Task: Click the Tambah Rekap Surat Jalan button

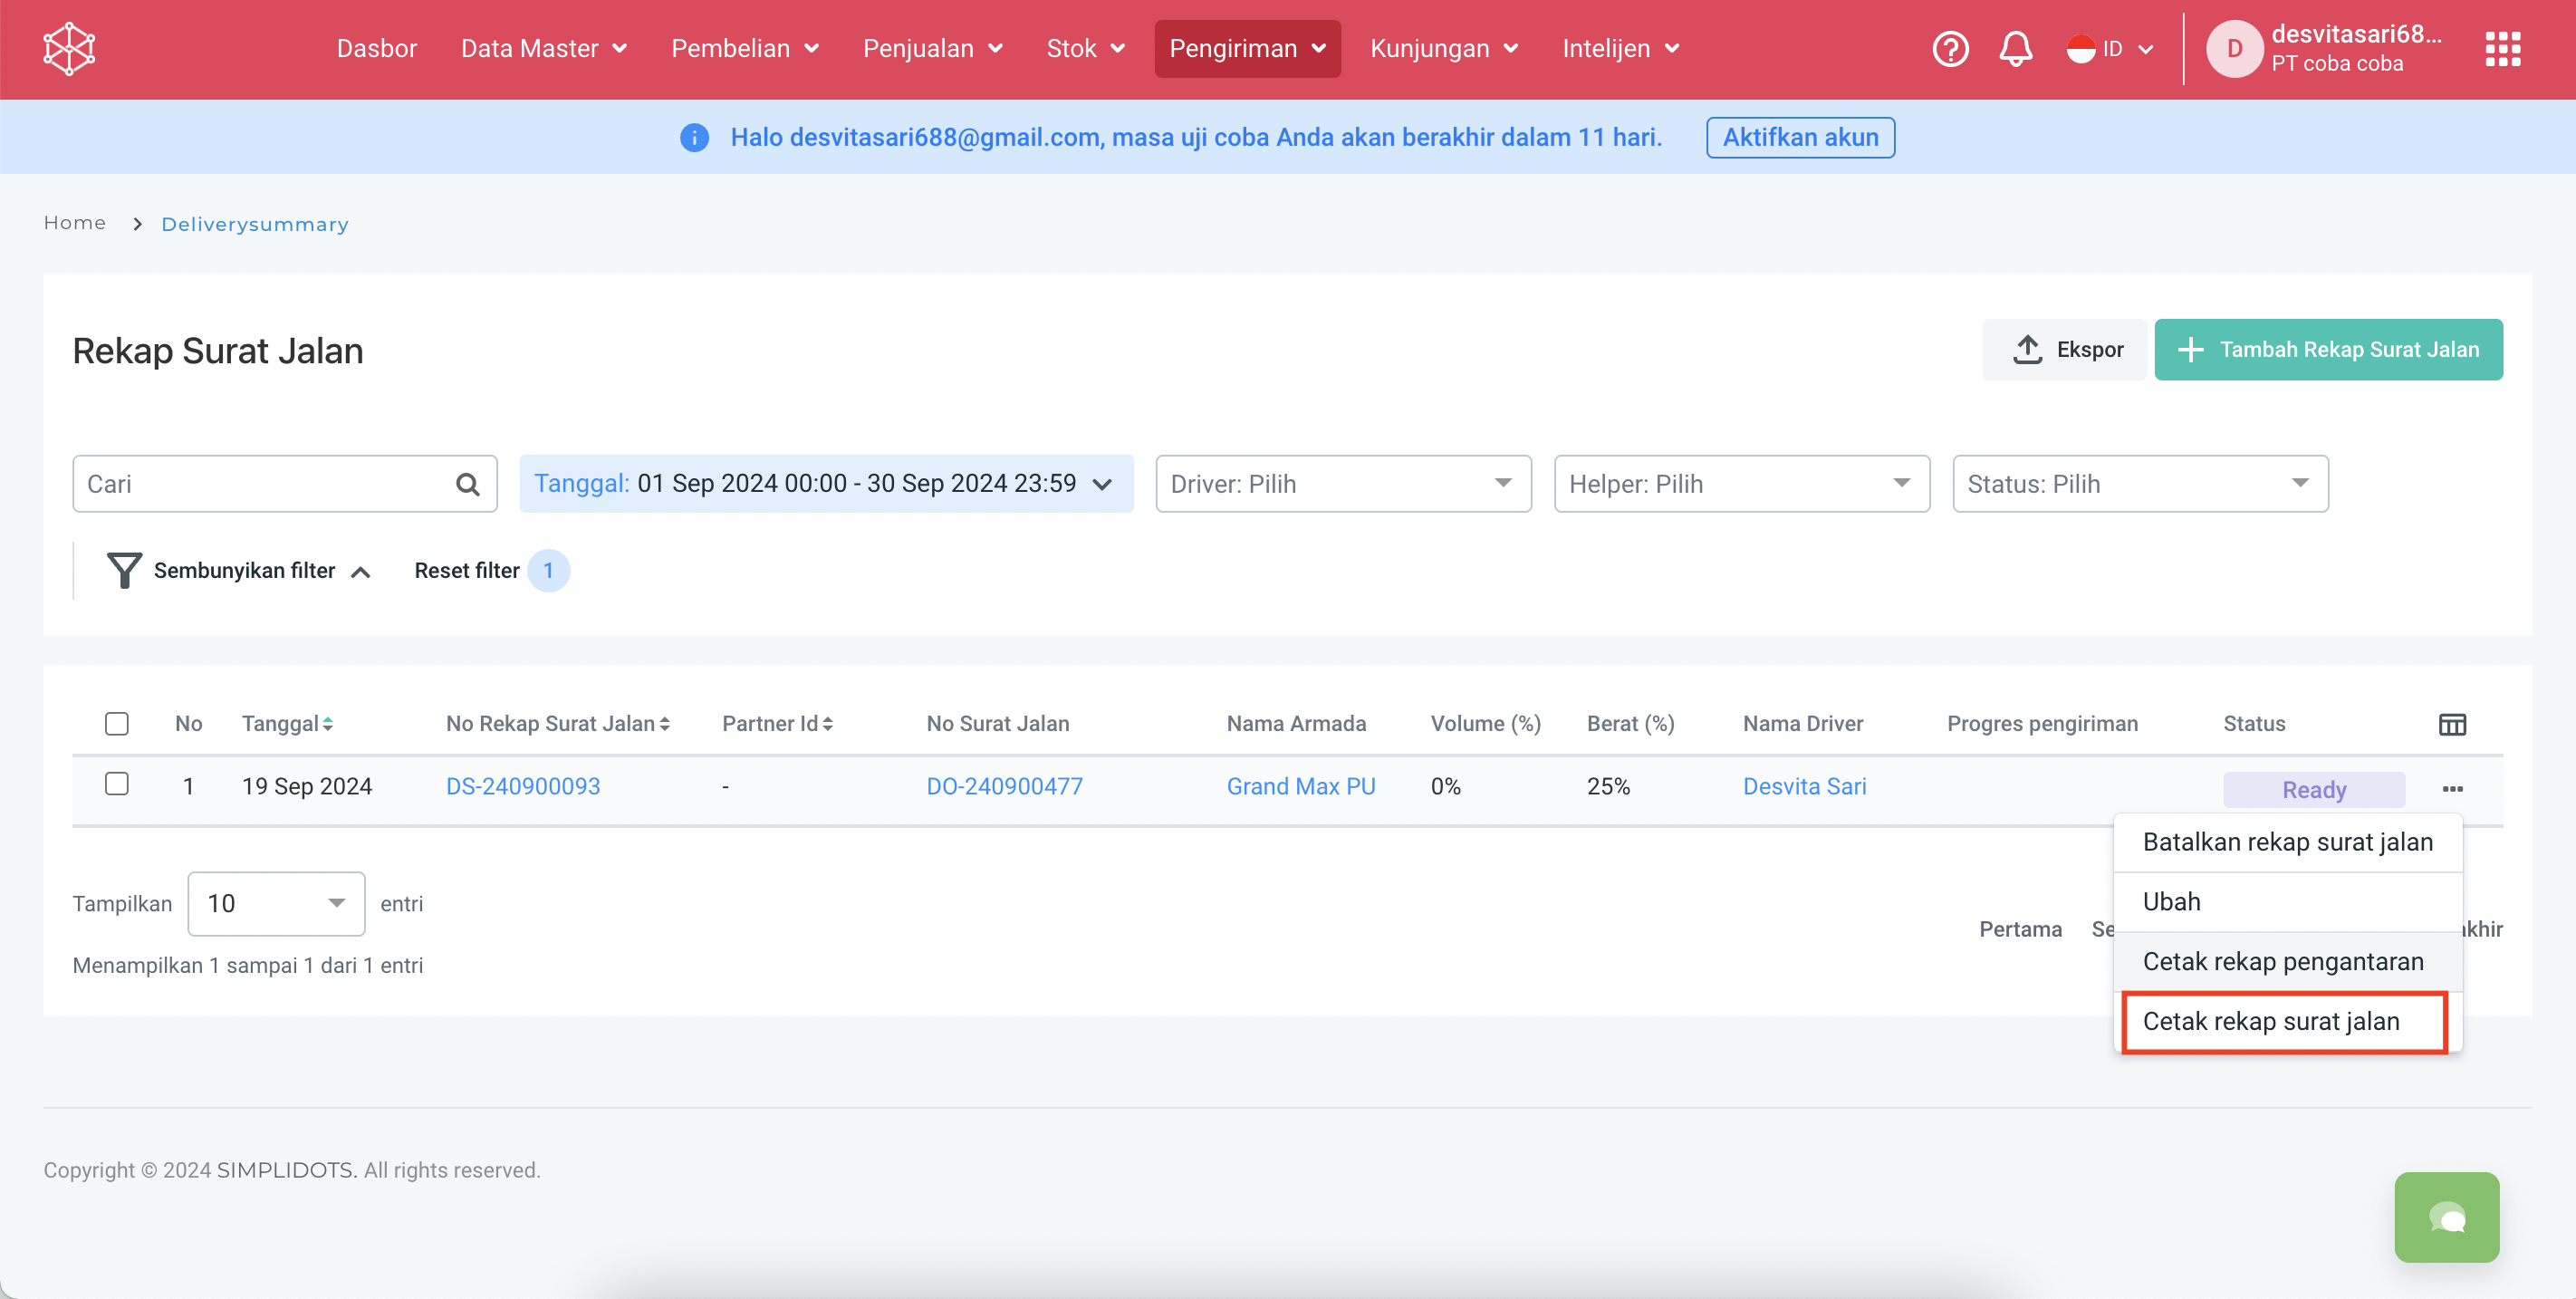Action: coord(2327,350)
